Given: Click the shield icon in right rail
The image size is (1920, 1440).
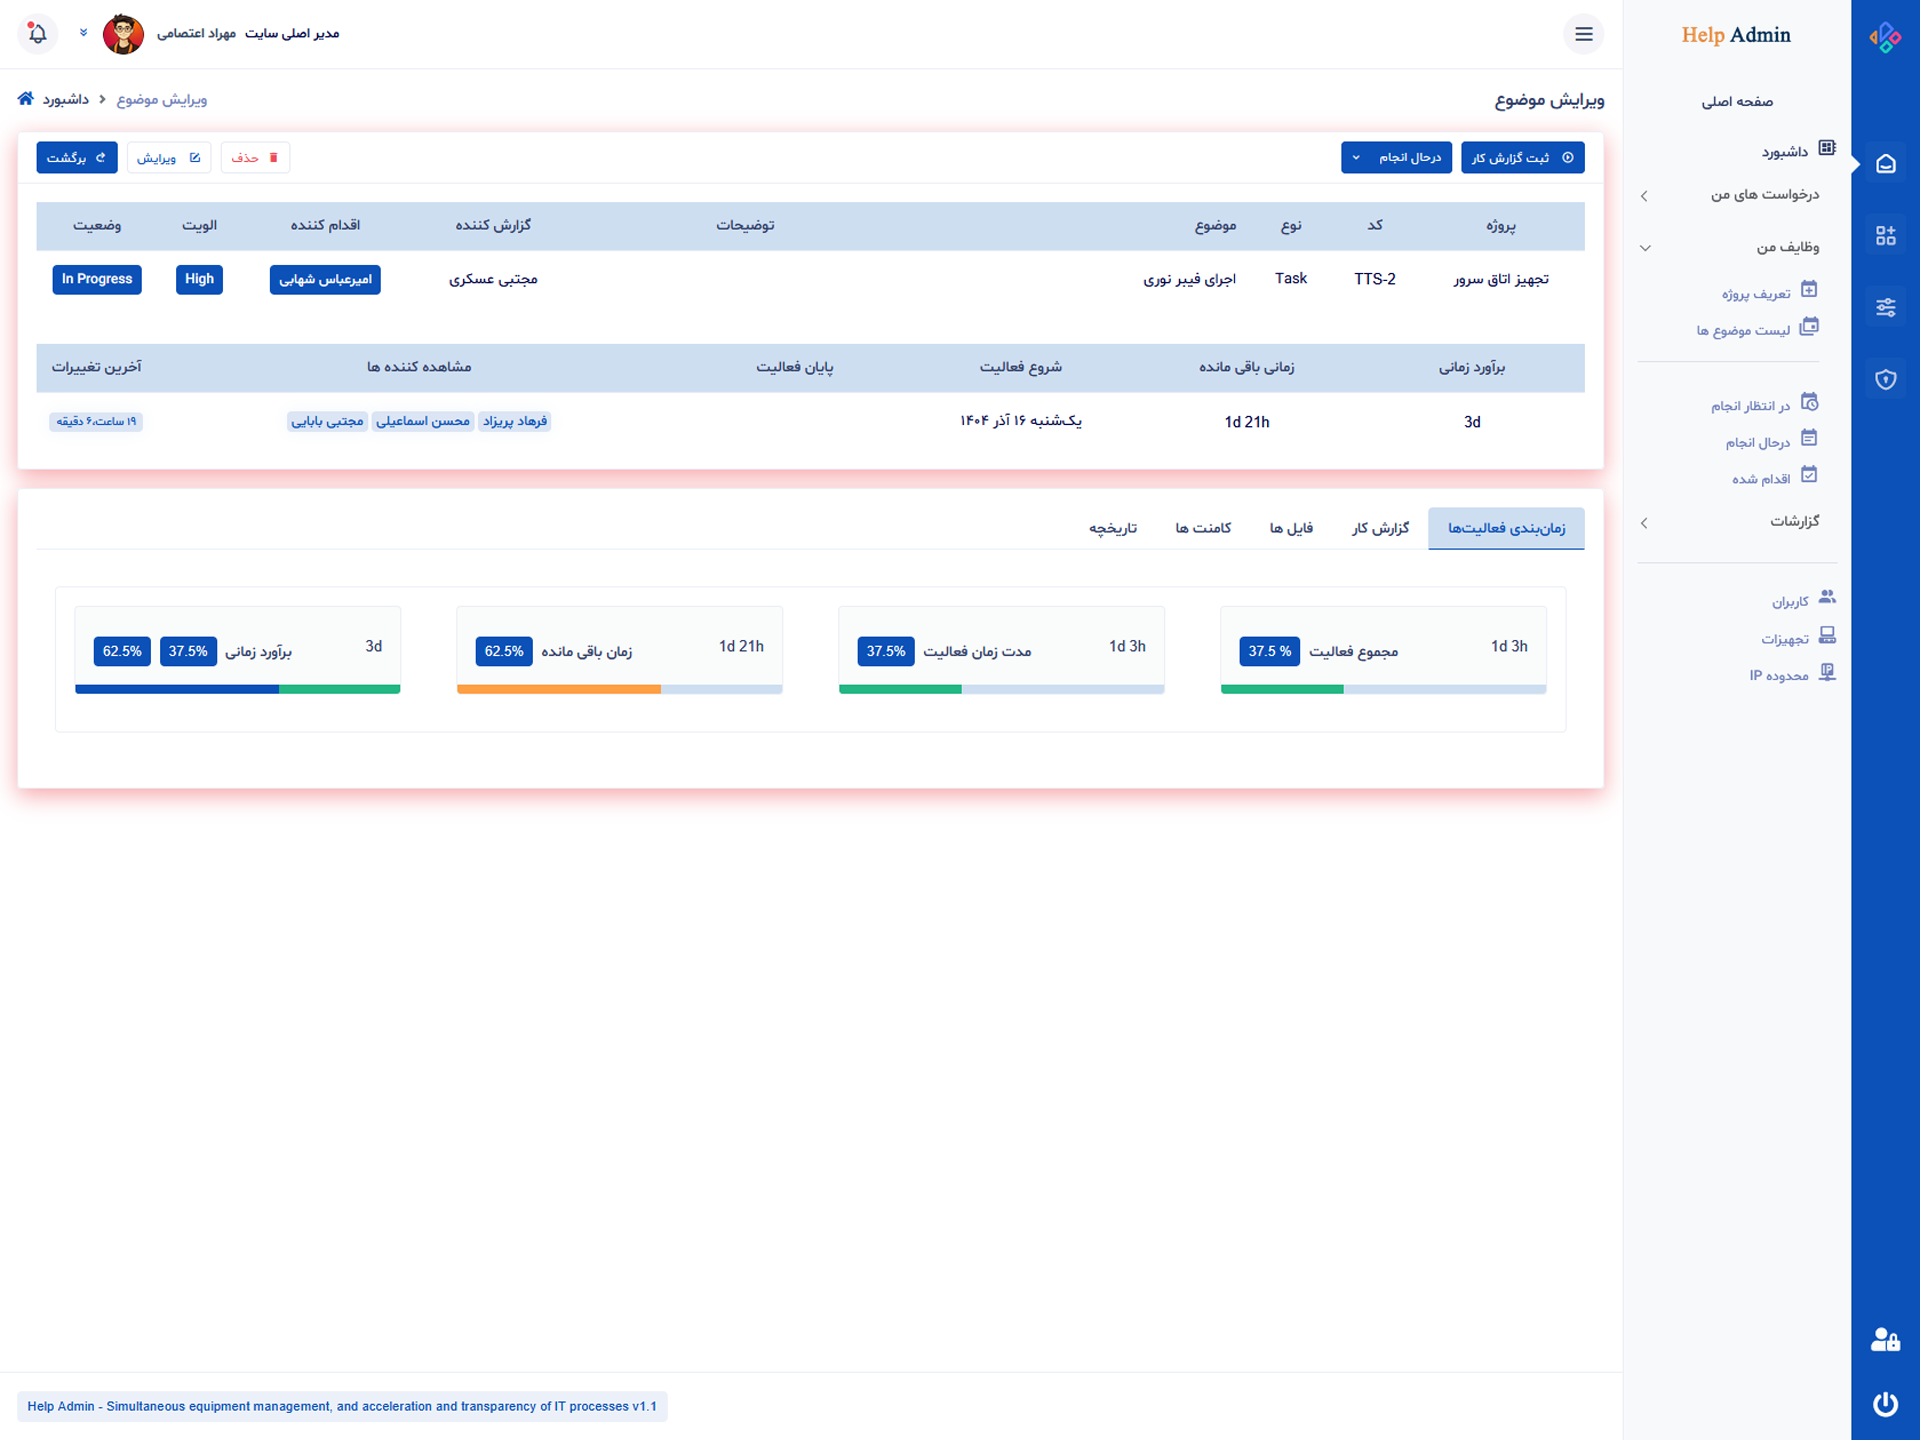Looking at the screenshot, I should coord(1885,380).
